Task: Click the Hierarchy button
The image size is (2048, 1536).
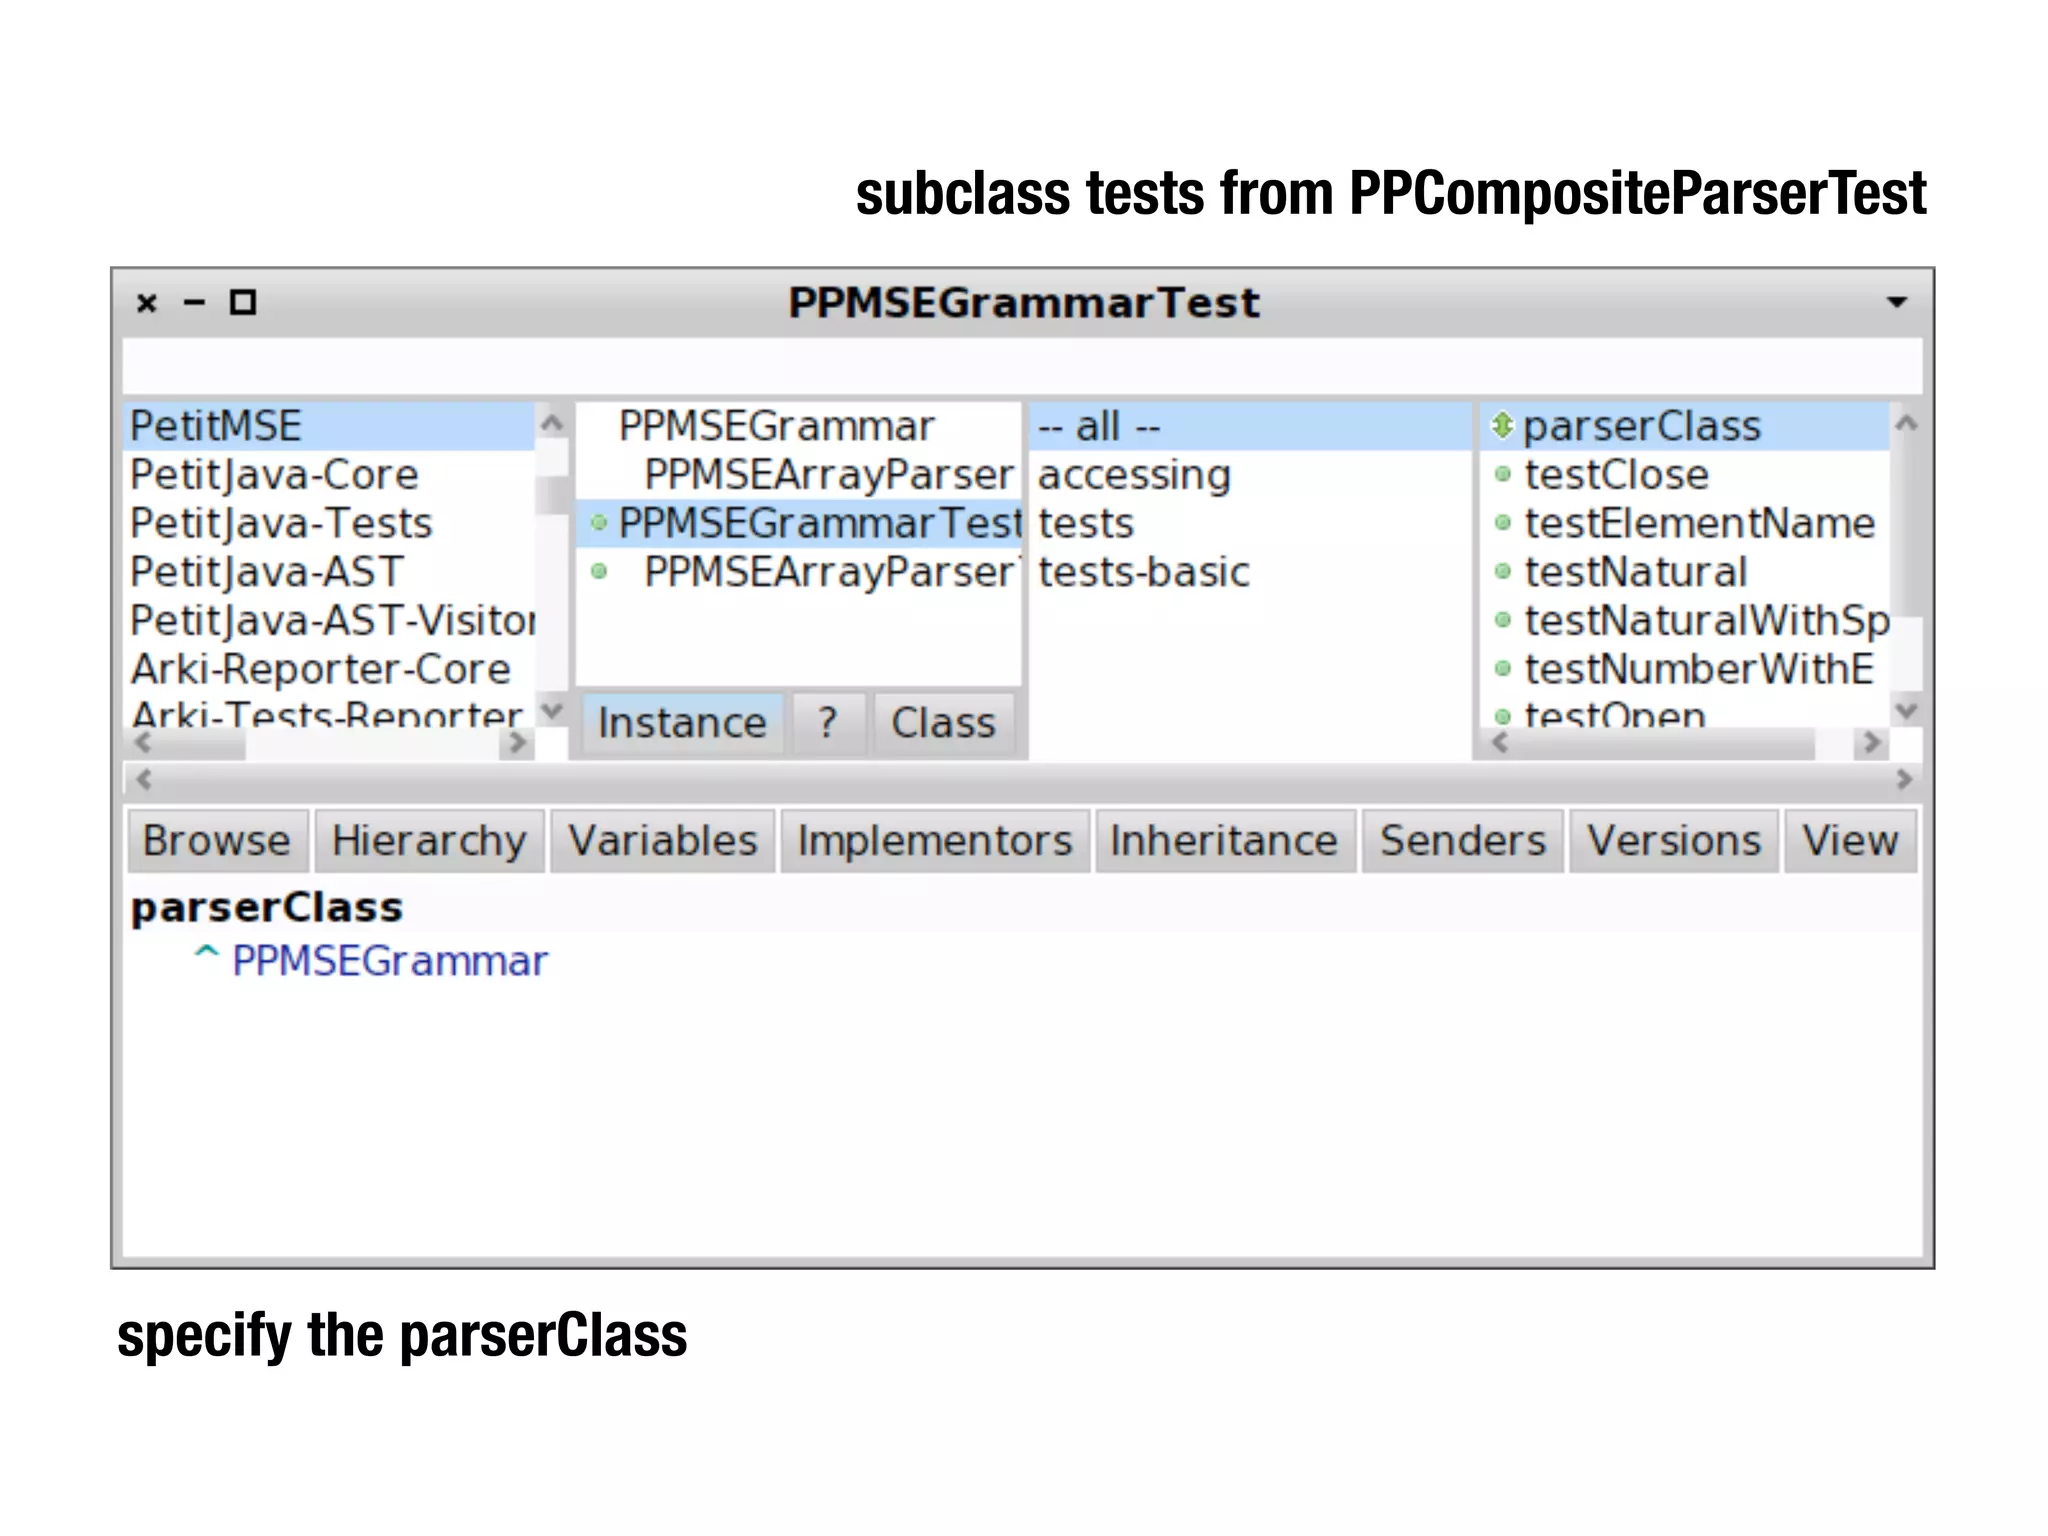Action: pyautogui.click(x=430, y=841)
